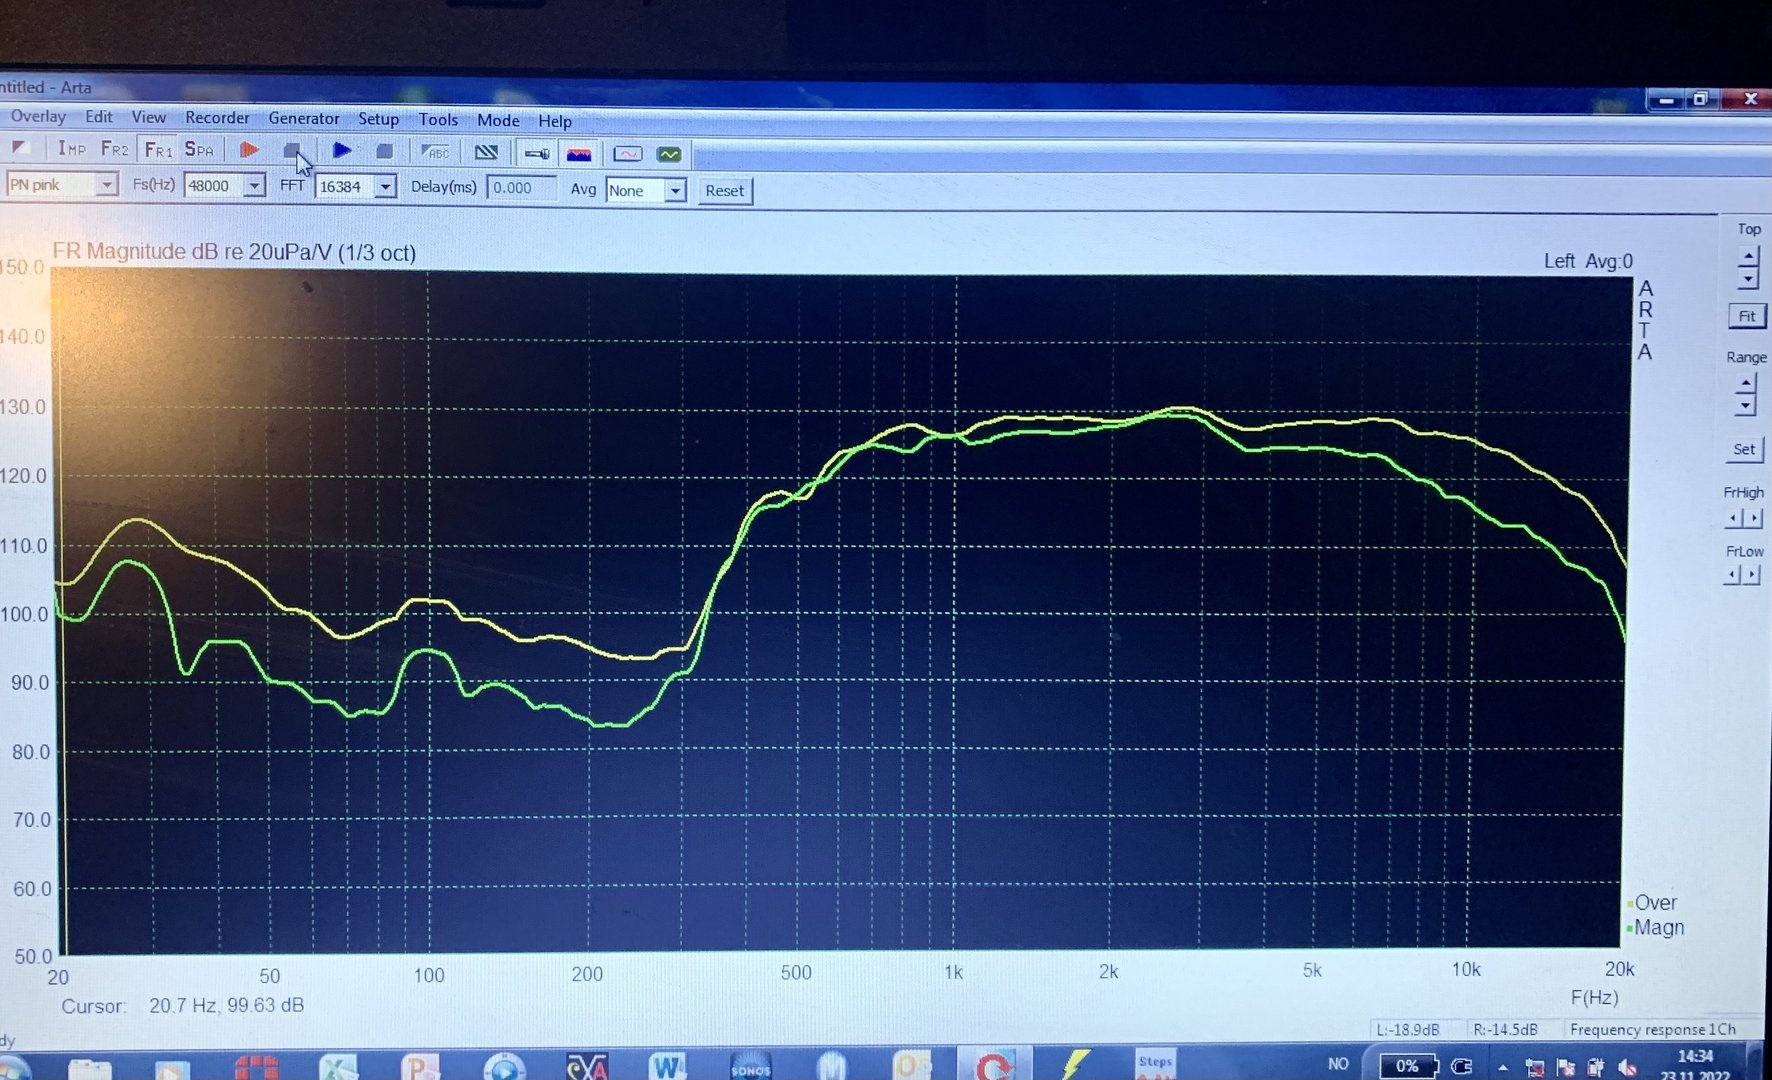Screen dimensions: 1772x1080
Task: Click the yellow lightning bolt taskbar icon
Action: 1075,1065
